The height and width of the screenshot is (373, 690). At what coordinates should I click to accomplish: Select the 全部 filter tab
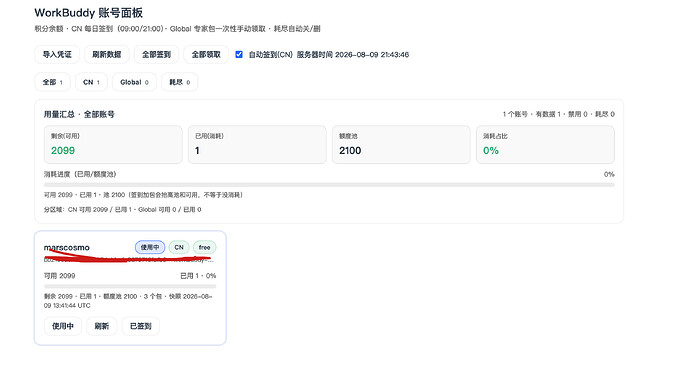pyautogui.click(x=52, y=82)
